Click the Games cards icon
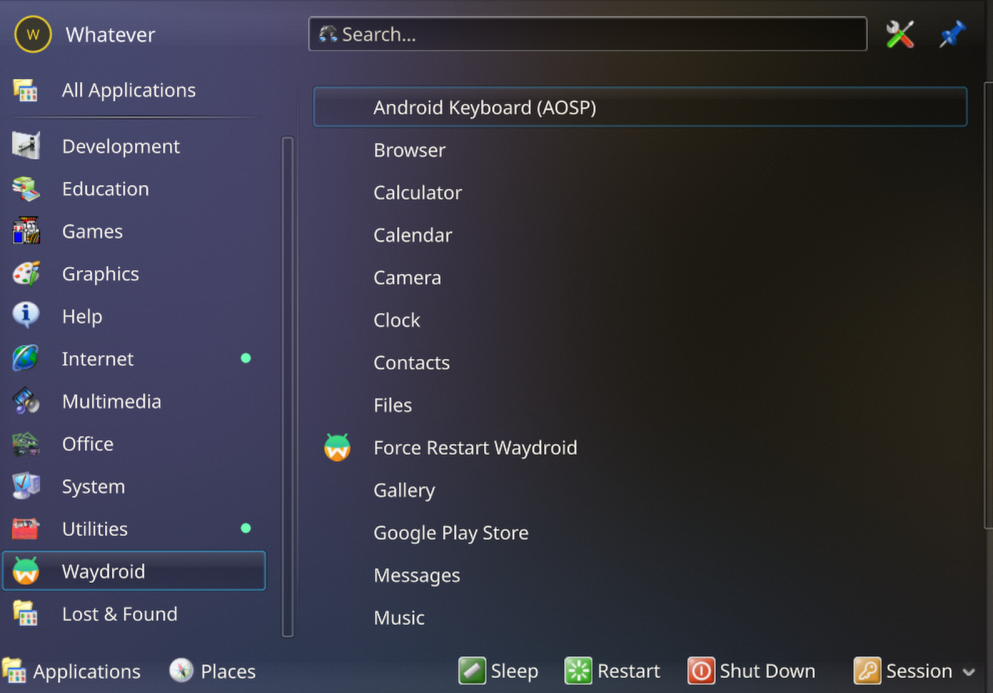This screenshot has height=693, width=993. pos(25,231)
